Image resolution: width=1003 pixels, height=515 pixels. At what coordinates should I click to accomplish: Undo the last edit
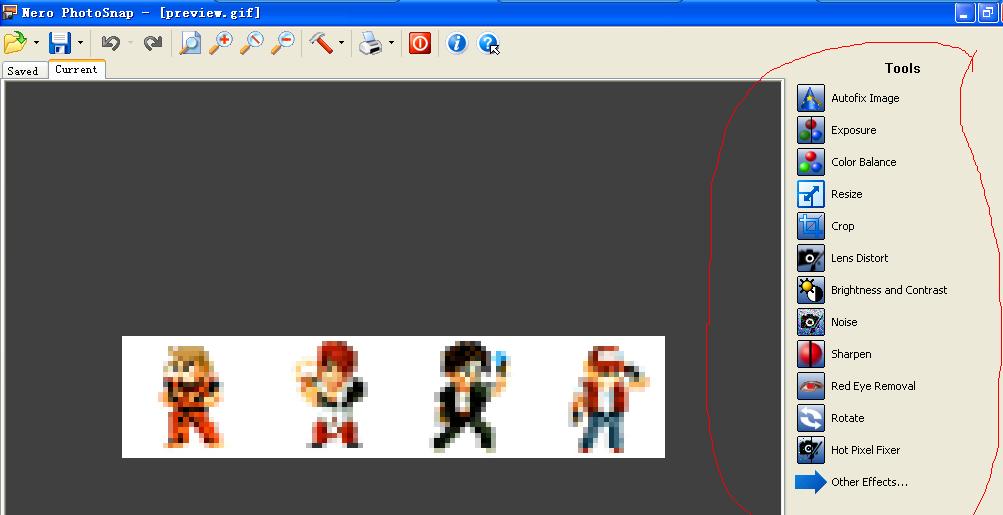click(110, 43)
